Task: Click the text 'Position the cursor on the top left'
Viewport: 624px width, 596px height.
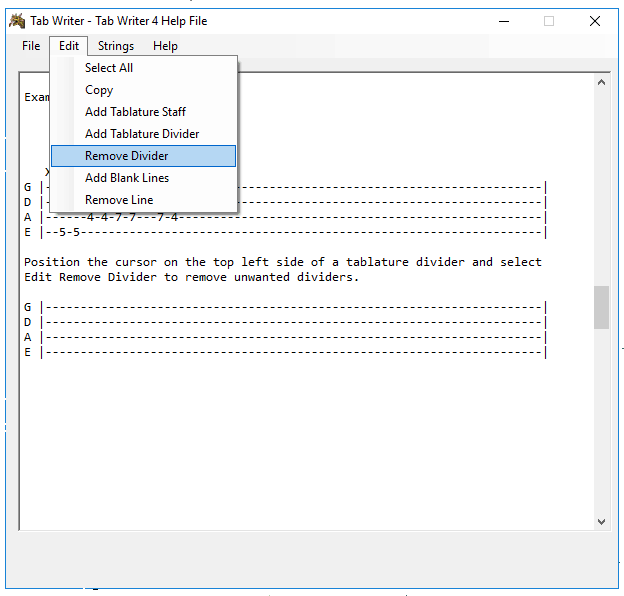Action: point(142,262)
